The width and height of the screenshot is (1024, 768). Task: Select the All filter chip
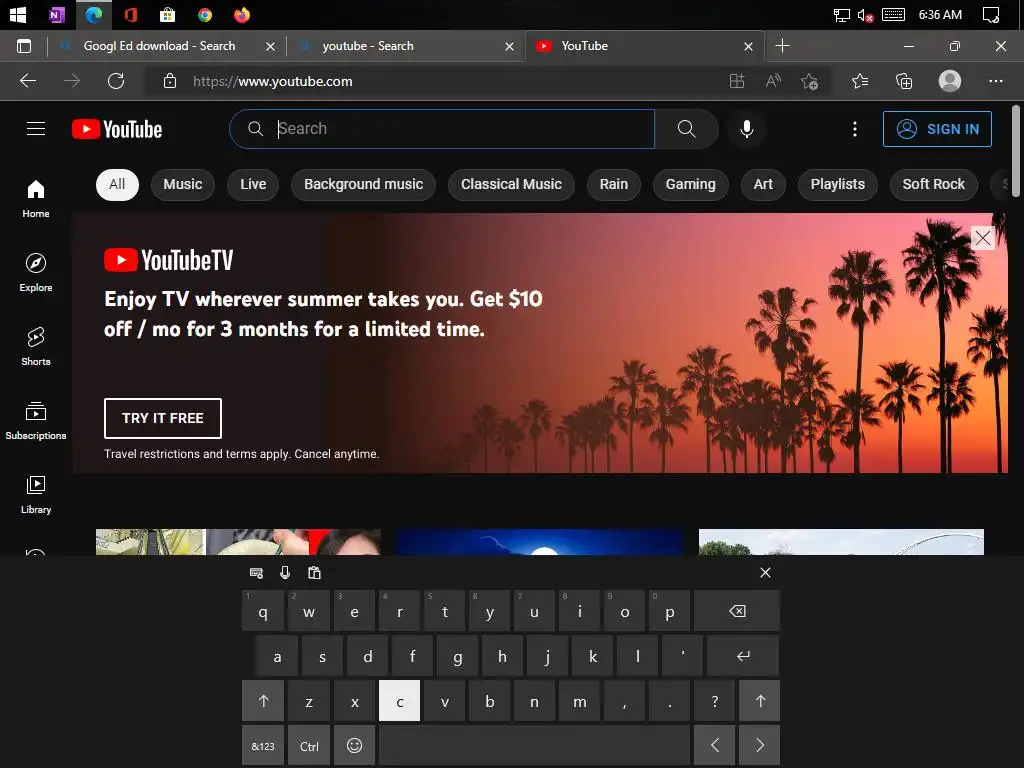click(x=117, y=184)
